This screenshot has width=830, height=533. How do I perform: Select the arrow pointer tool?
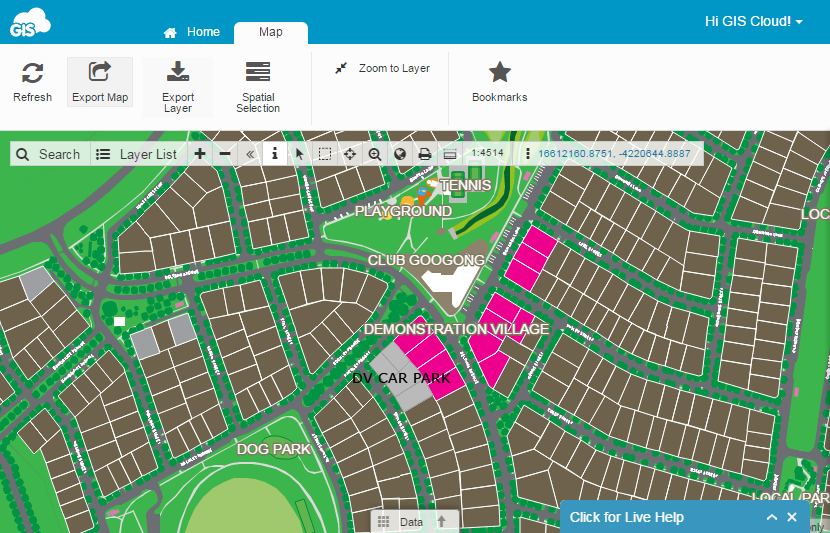point(300,154)
